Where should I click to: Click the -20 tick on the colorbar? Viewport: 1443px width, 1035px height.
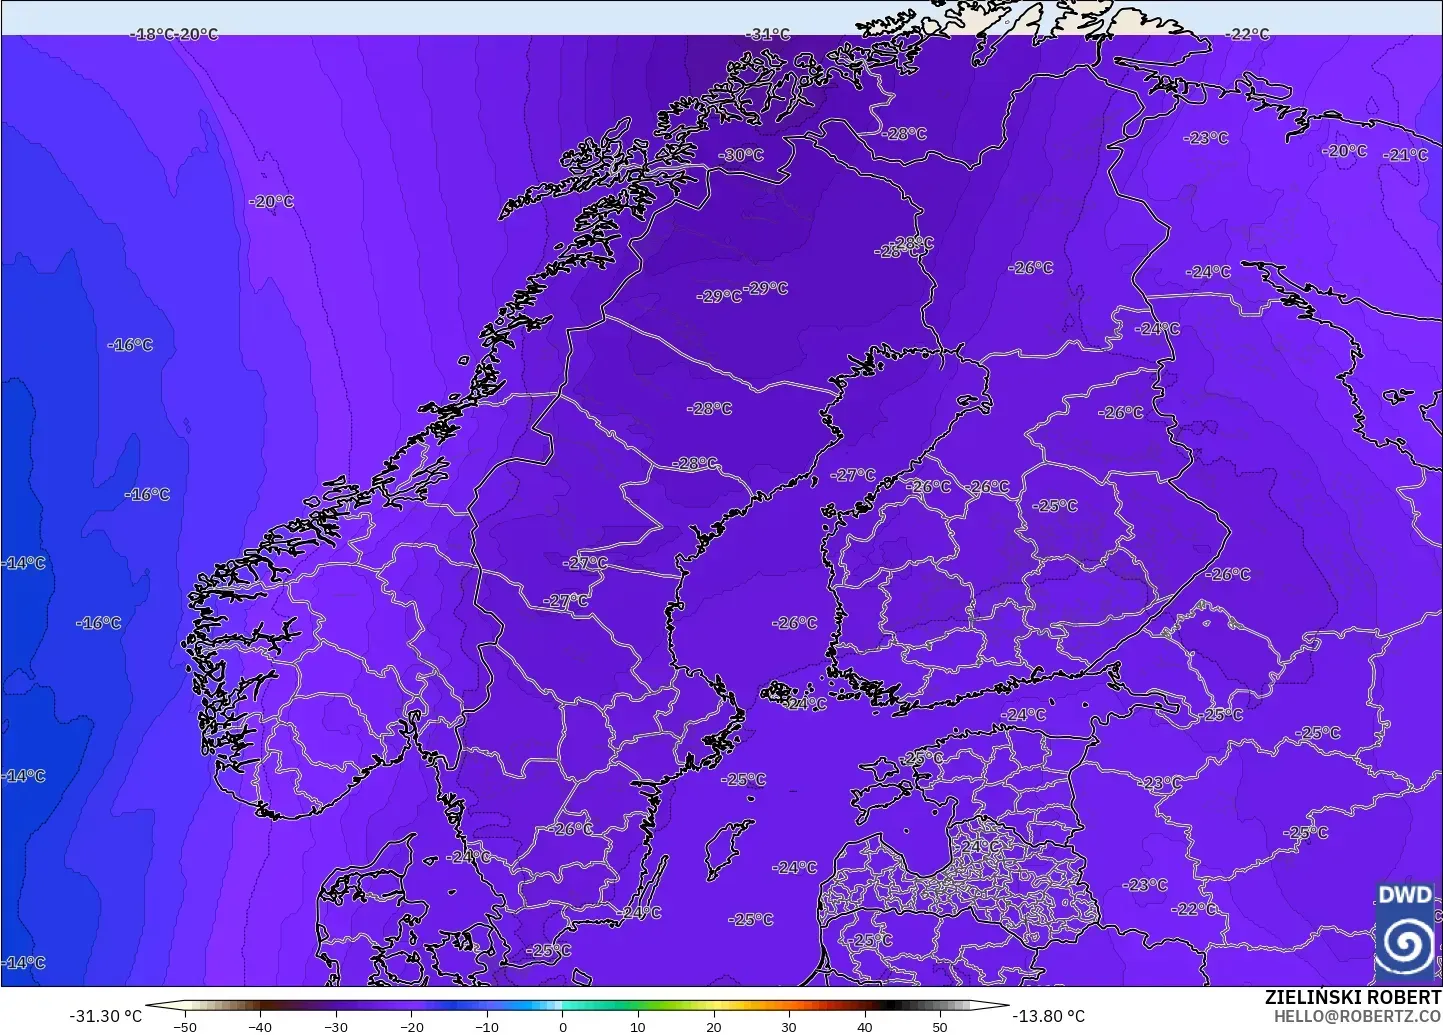pyautogui.click(x=411, y=1026)
